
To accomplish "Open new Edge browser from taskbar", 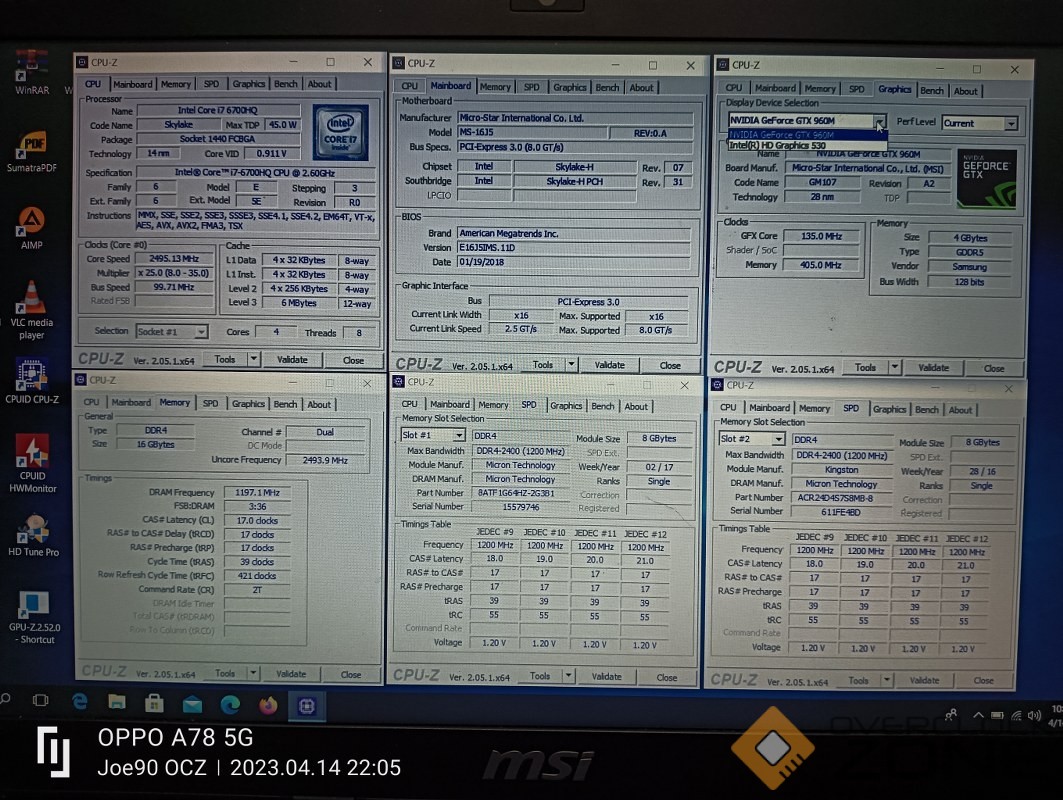I will tap(230, 705).
